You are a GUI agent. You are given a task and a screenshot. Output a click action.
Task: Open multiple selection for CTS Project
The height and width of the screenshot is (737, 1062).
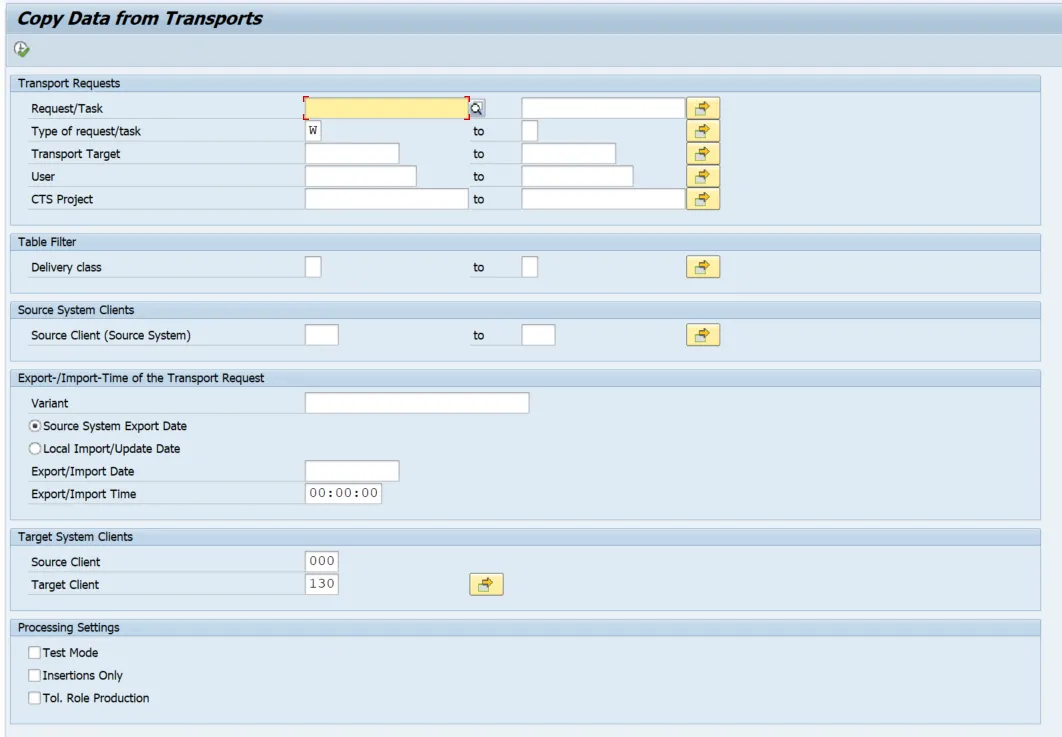[x=702, y=199]
